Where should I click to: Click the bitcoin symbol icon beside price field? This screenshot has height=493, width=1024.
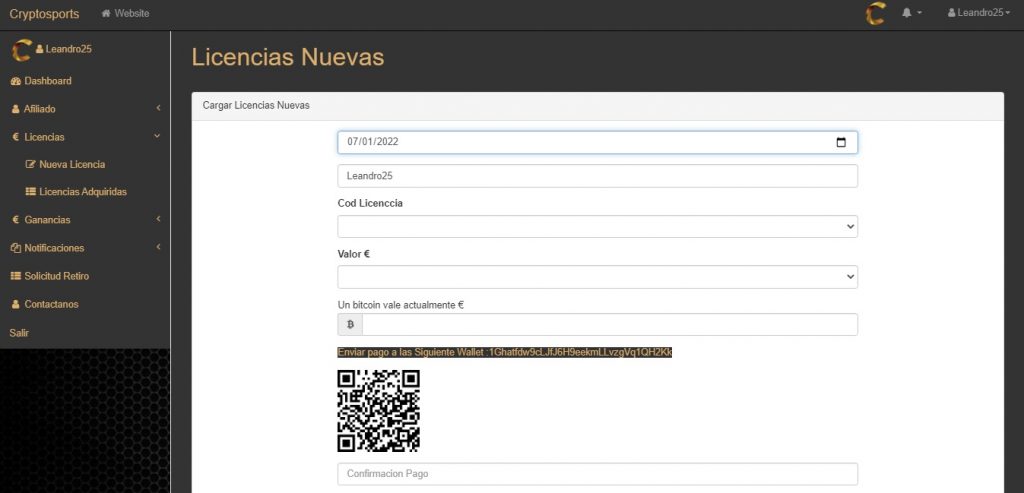(x=350, y=324)
